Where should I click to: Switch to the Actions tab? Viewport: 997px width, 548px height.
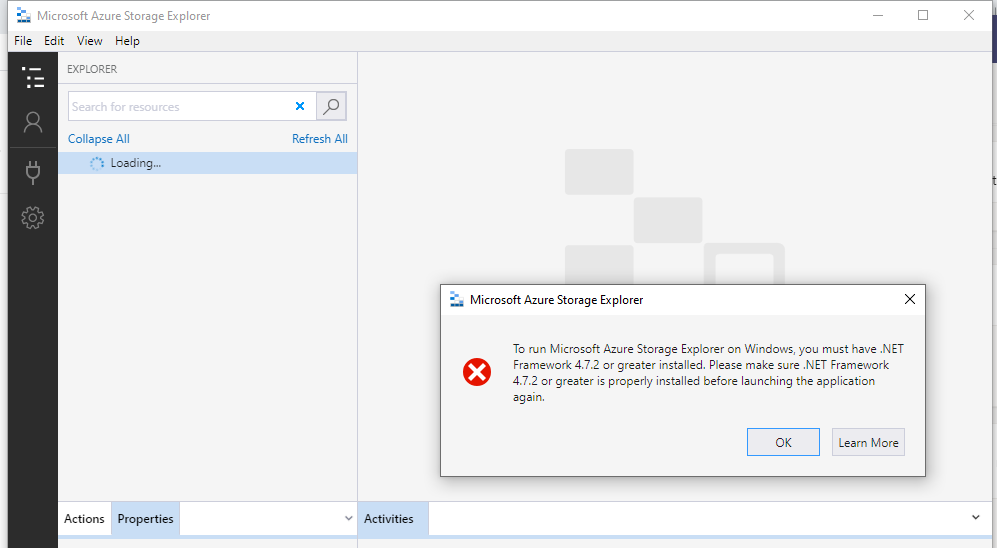84,519
